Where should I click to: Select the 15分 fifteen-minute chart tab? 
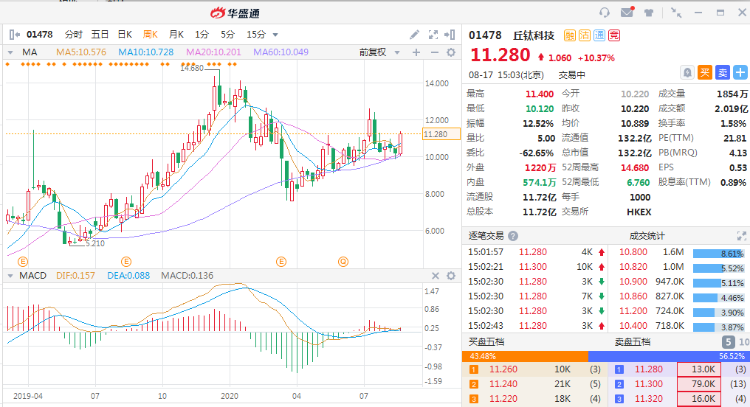click(256, 34)
